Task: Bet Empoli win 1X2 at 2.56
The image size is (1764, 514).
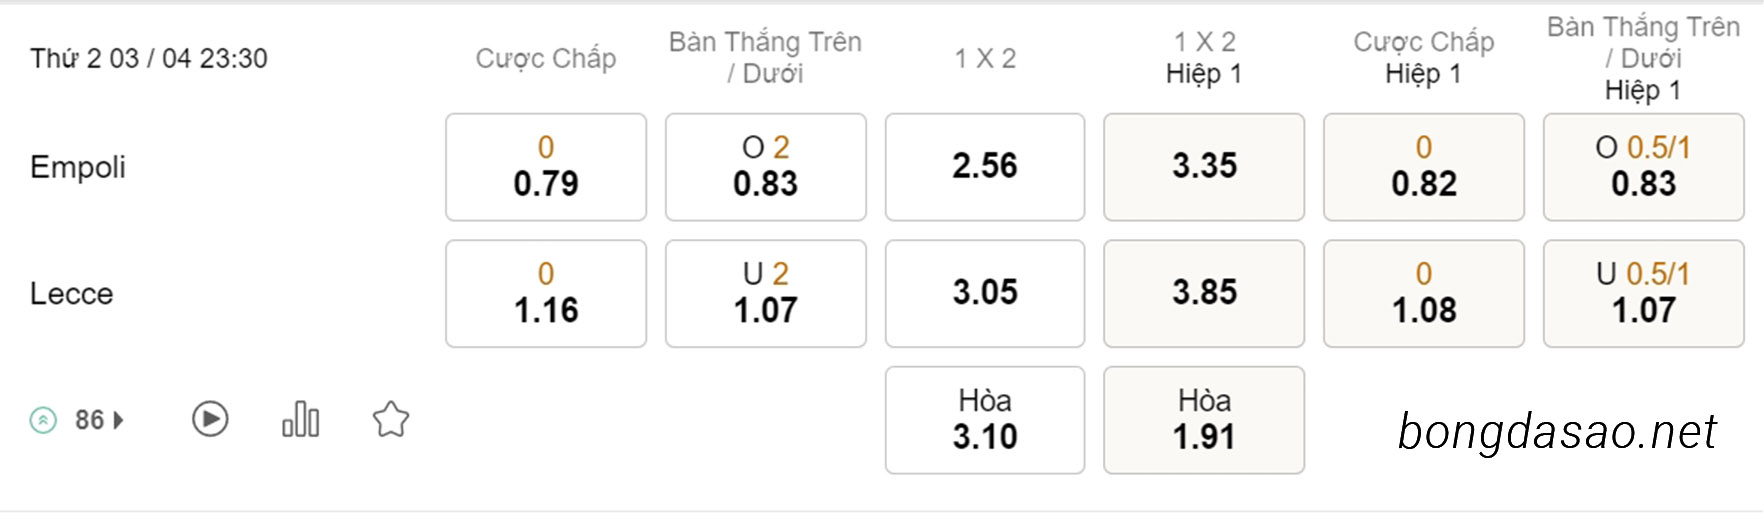Action: click(x=985, y=167)
